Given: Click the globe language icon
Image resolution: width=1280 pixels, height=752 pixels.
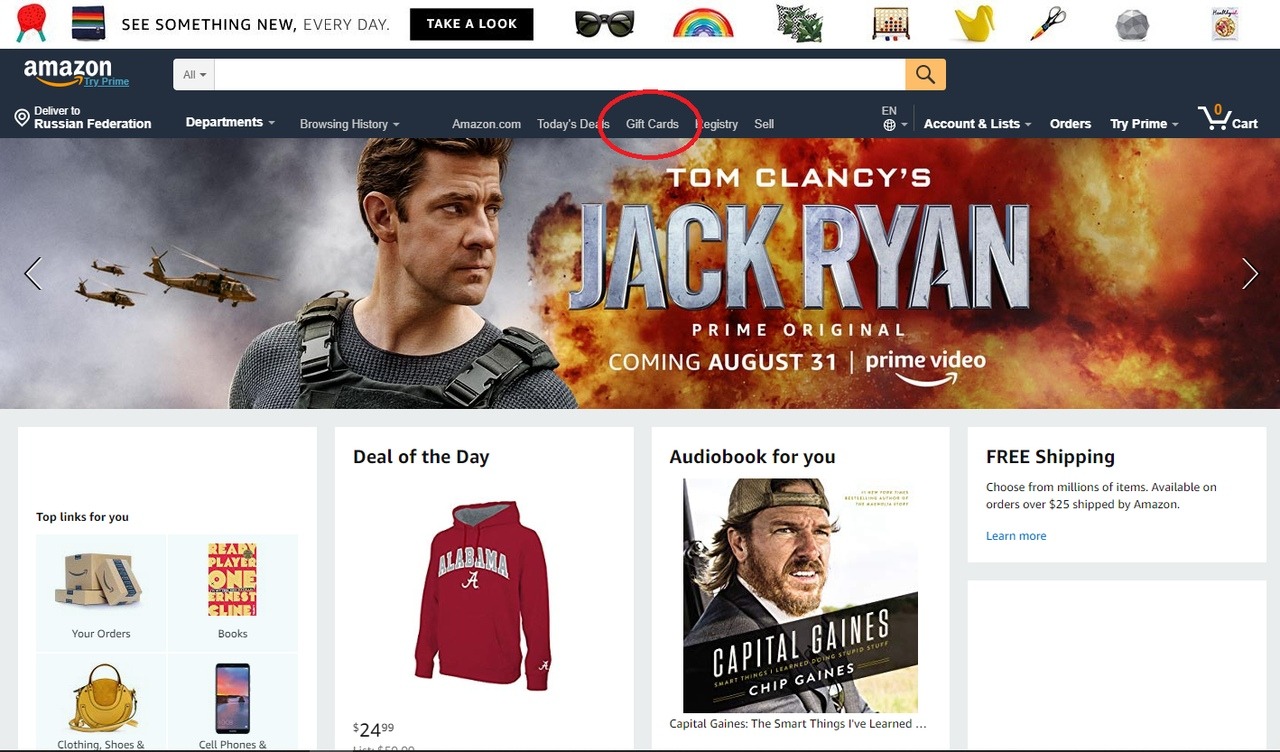Looking at the screenshot, I should [889, 125].
